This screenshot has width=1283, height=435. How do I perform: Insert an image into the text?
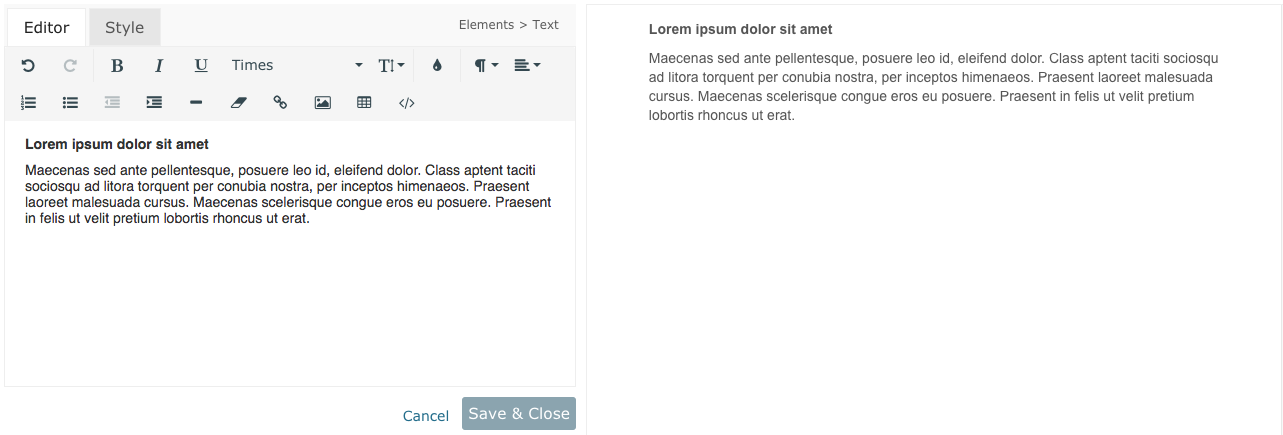point(322,102)
